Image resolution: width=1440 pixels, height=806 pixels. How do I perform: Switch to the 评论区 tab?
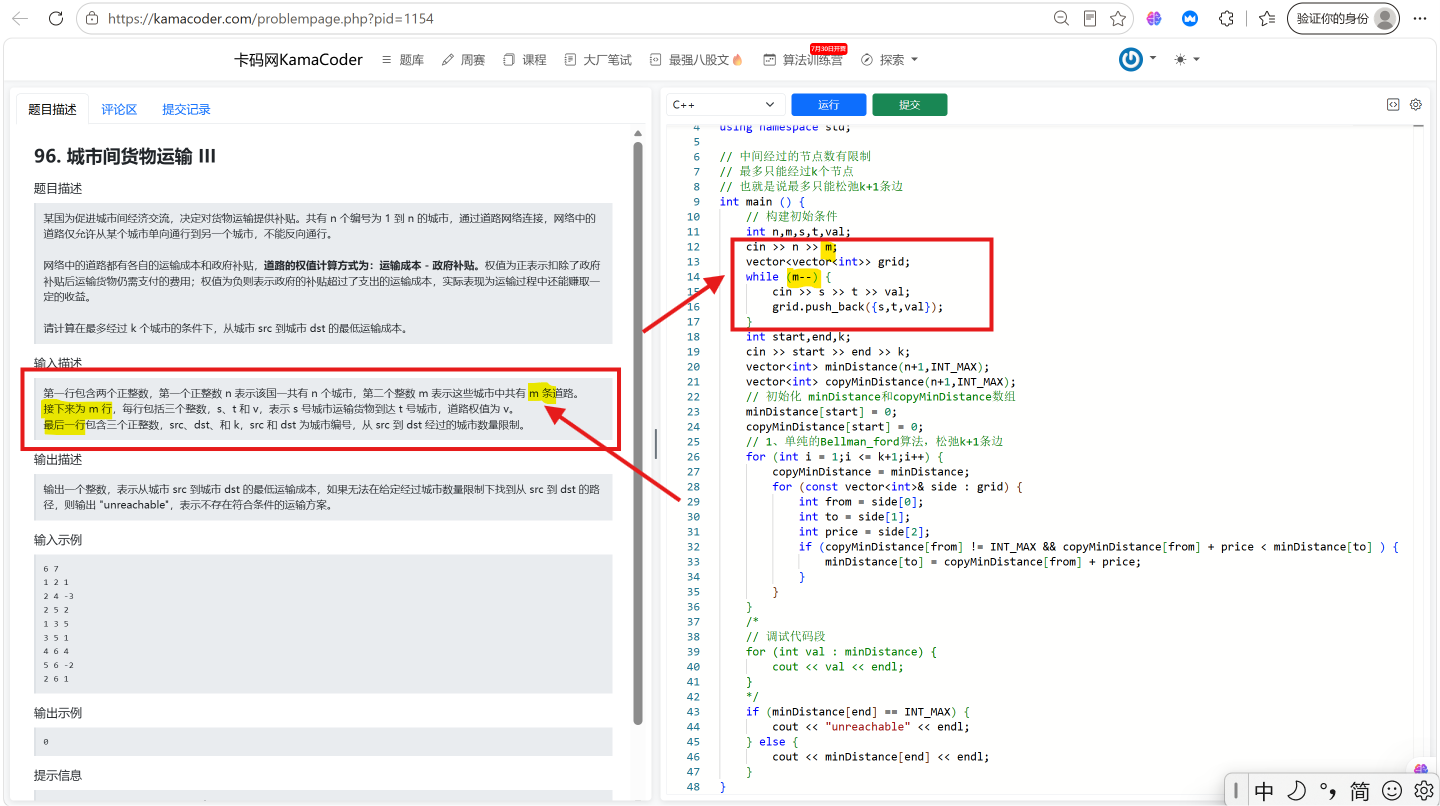tap(119, 109)
